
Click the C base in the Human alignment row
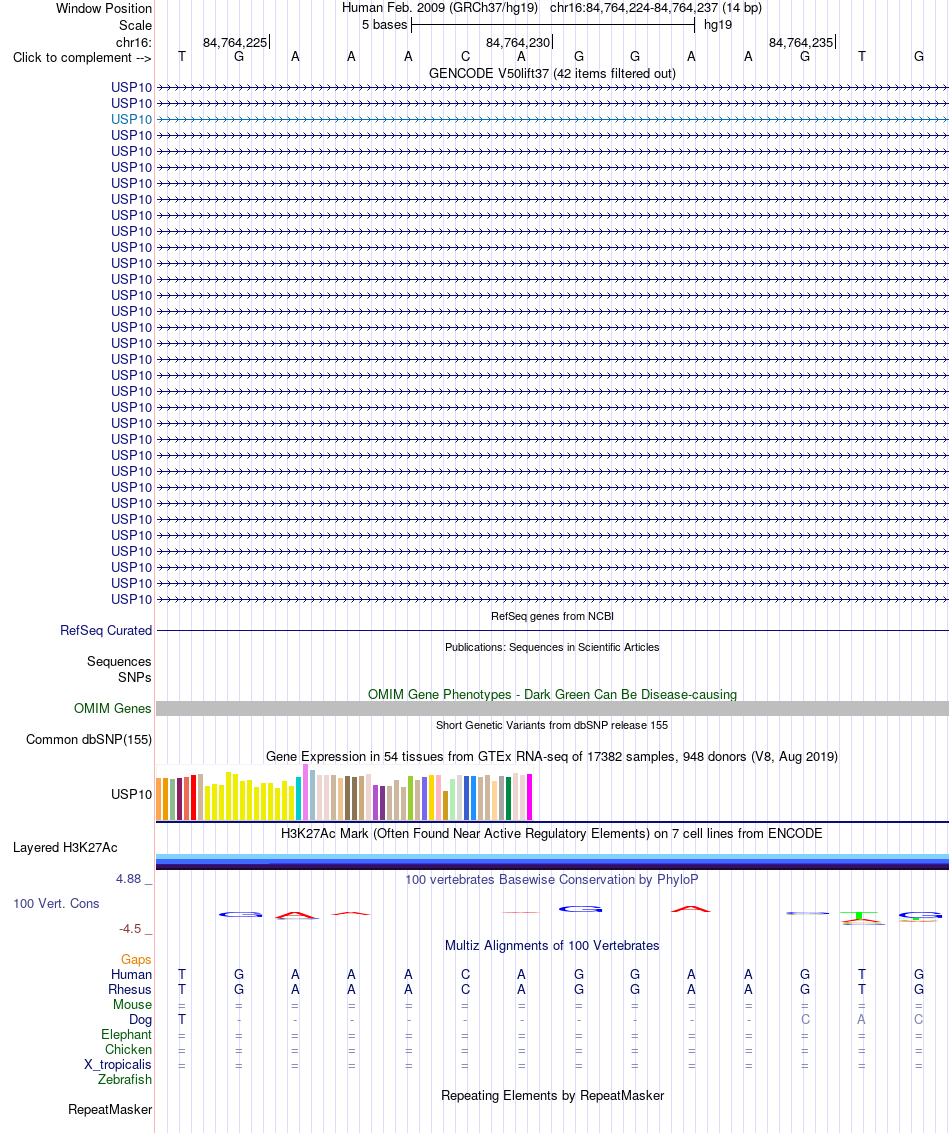(x=465, y=975)
